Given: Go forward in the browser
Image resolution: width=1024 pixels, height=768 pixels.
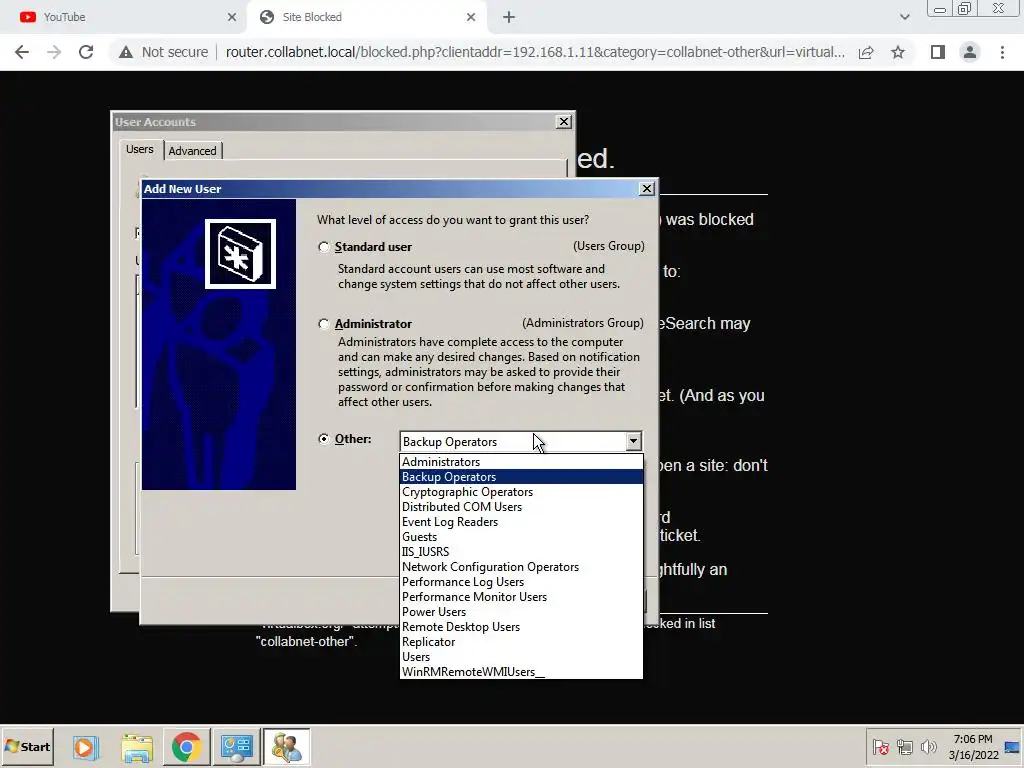Looking at the screenshot, I should [54, 52].
